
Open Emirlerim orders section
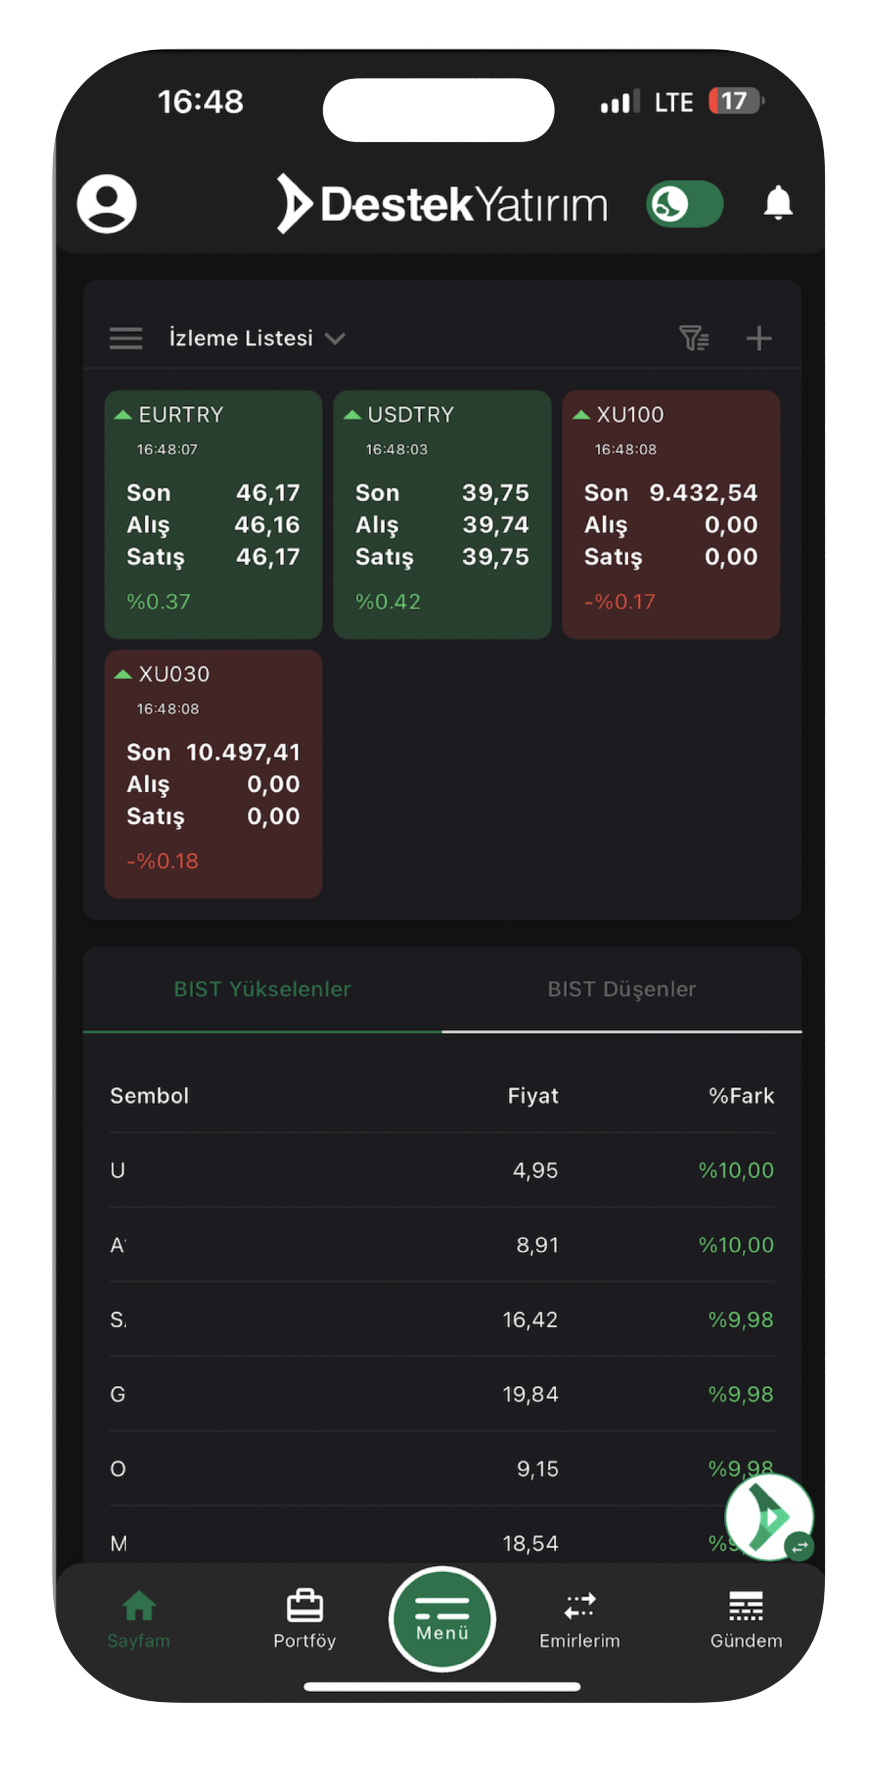[580, 1618]
